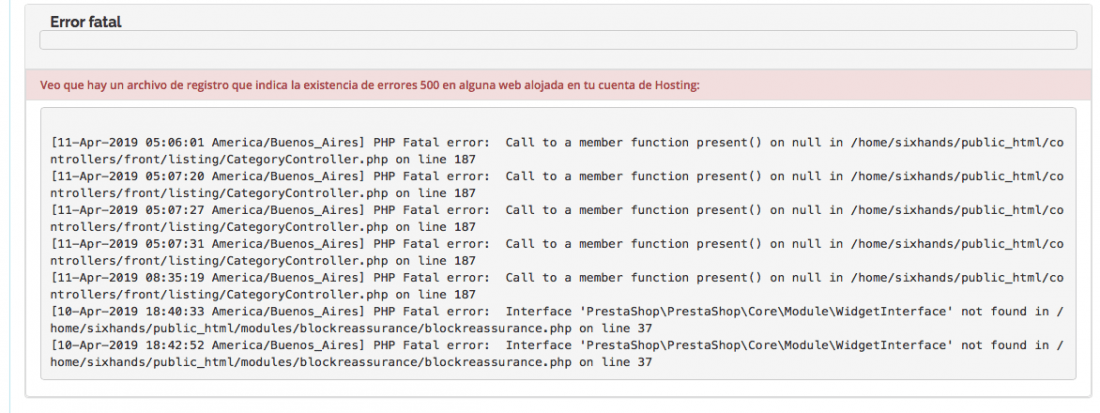Click the empty bar below Error fatal
The height and width of the screenshot is (413, 1100).
pyautogui.click(x=558, y=40)
